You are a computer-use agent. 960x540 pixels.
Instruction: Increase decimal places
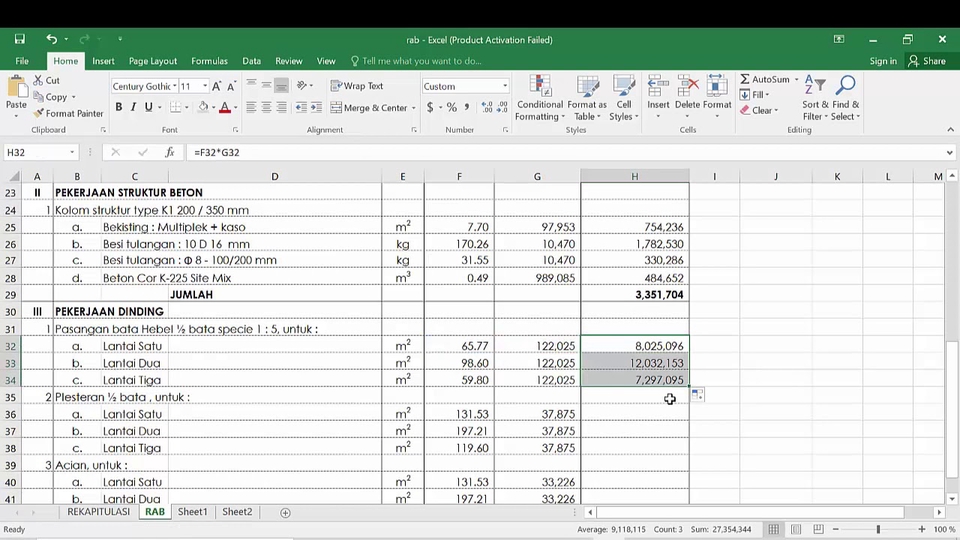point(487,108)
